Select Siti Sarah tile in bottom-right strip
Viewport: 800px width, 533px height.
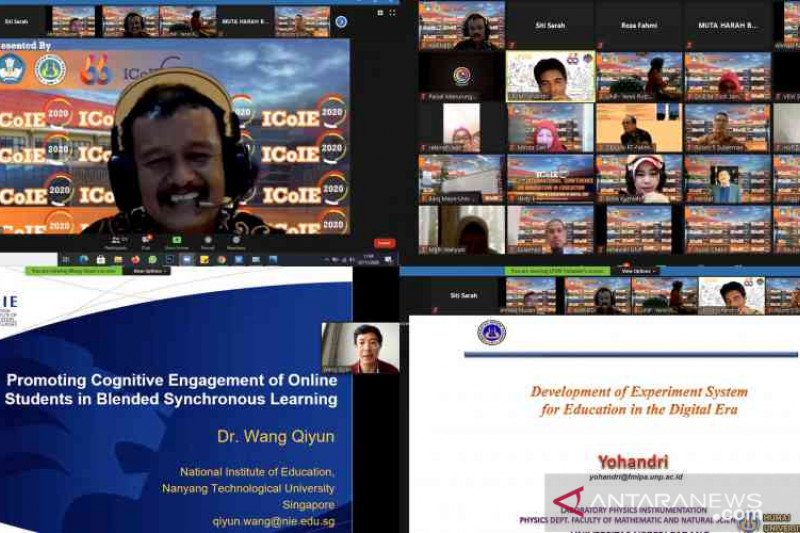coord(463,295)
